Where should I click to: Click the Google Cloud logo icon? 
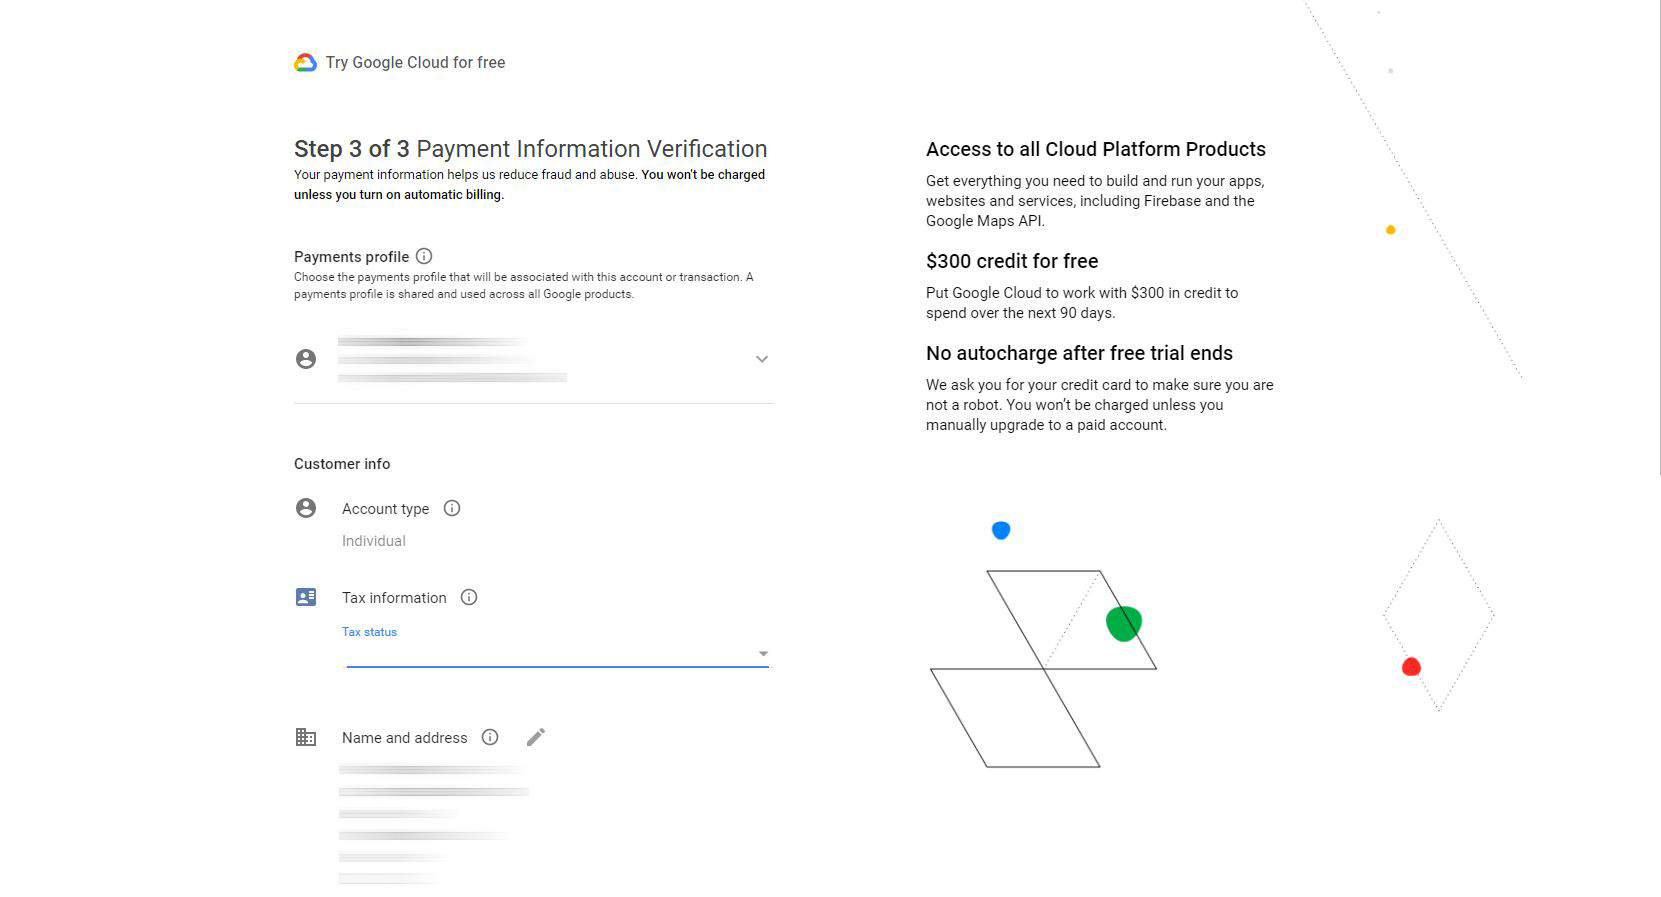point(305,63)
